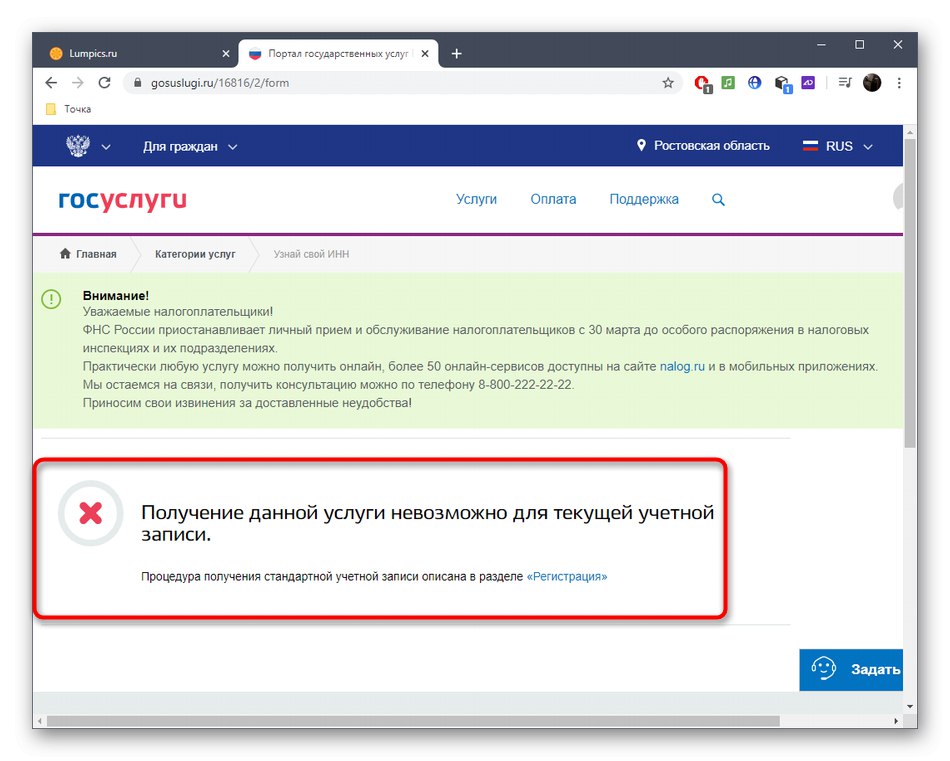Click the scrollbar up arrow
Screen dimensions: 950x761
pos(909,132)
